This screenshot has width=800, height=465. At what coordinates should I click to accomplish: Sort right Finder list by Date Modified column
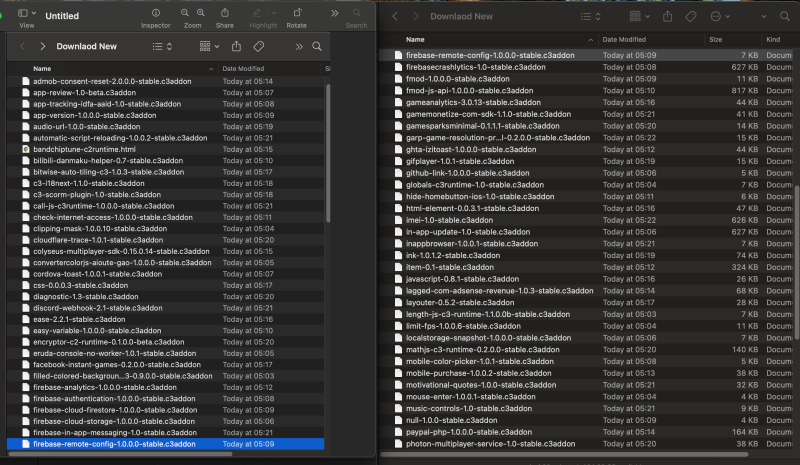click(623, 39)
